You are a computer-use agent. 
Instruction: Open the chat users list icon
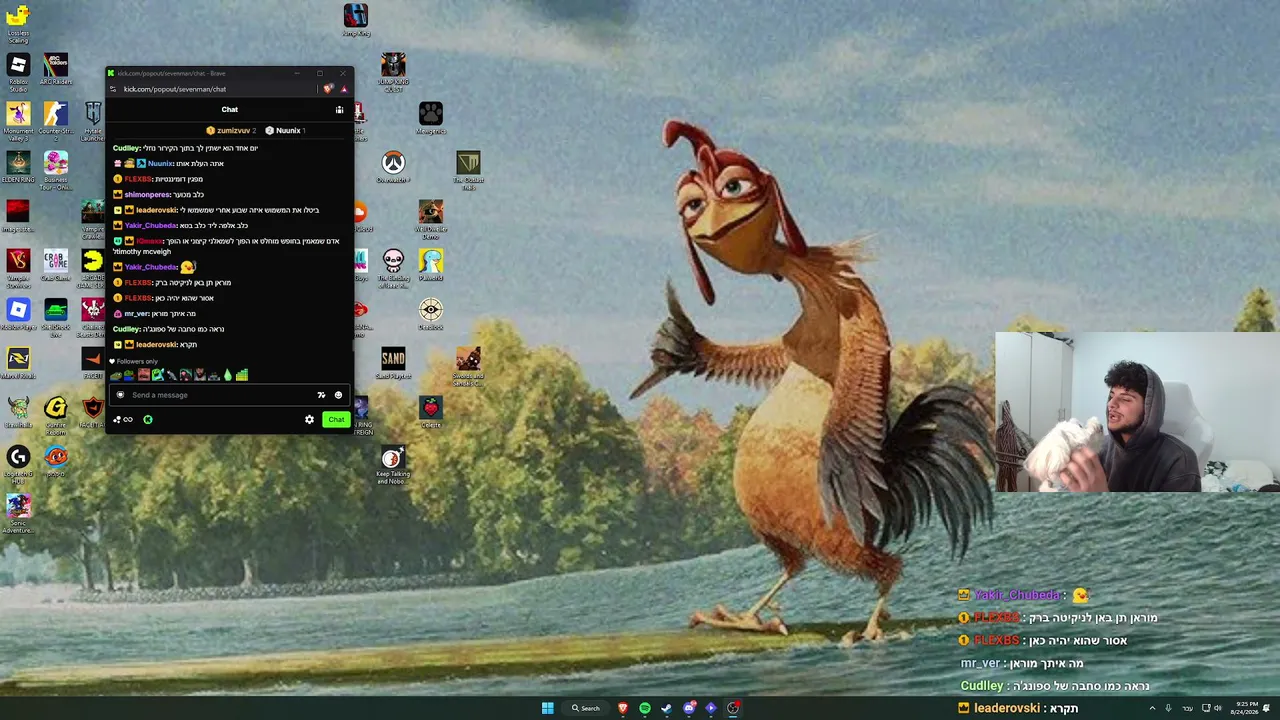pyautogui.click(x=339, y=110)
